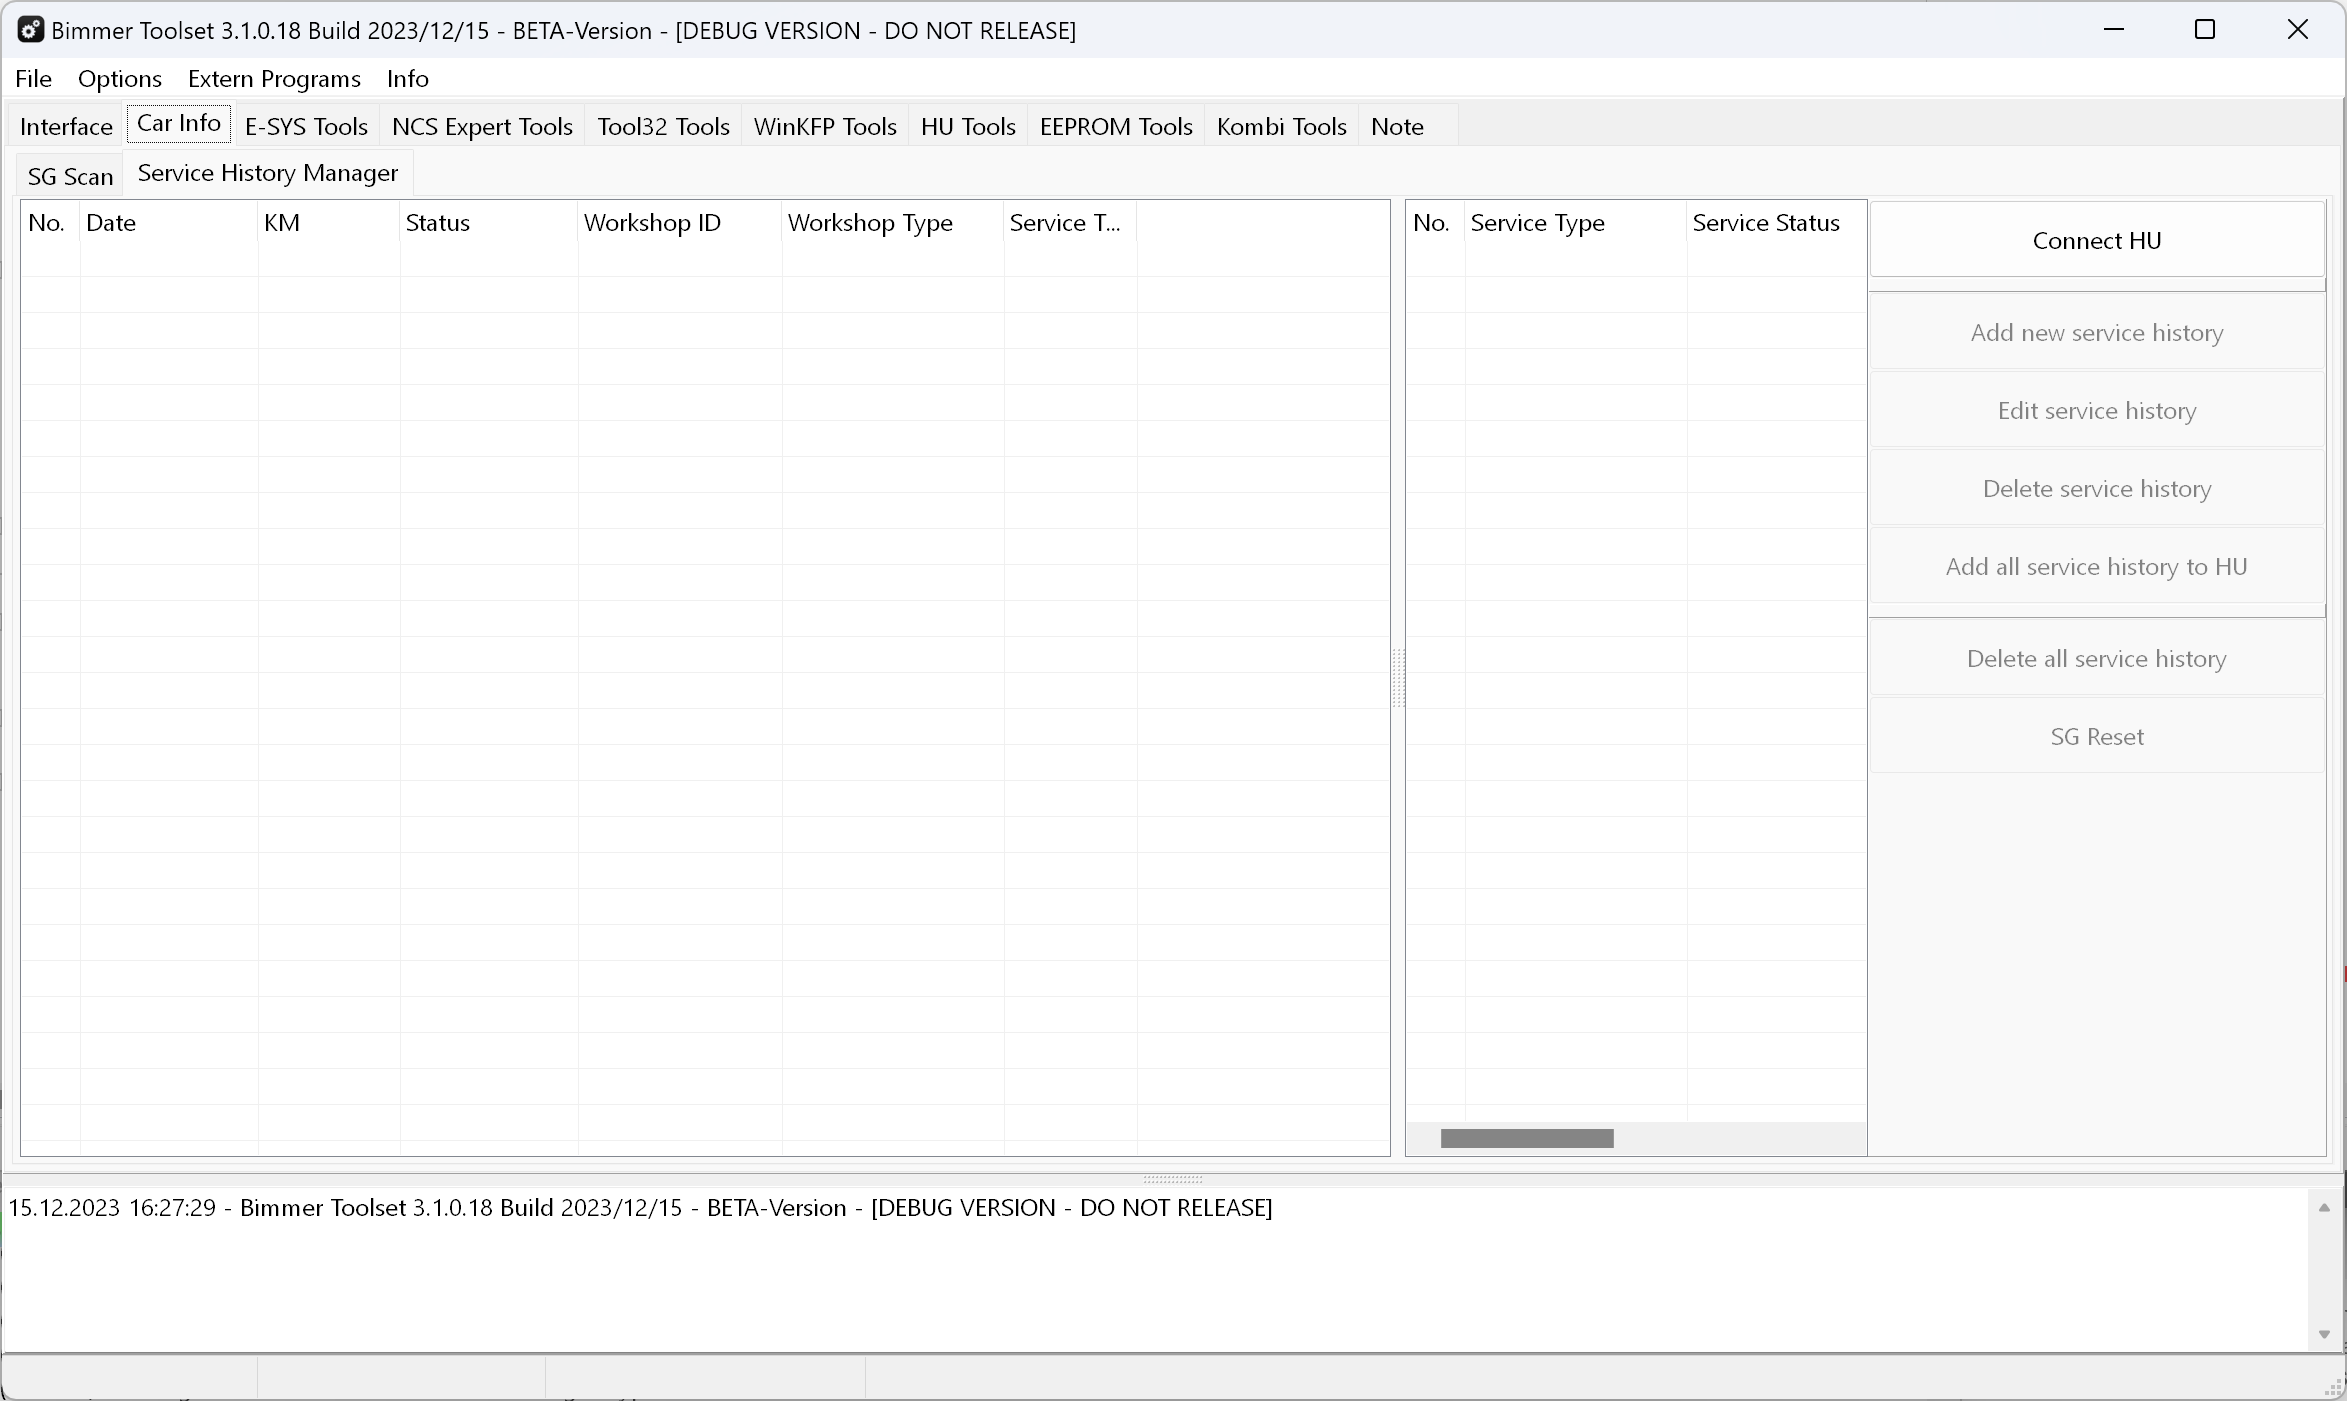Open the NCS Expert Tools tab
Image resolution: width=2347 pixels, height=1401 pixels.
pyautogui.click(x=482, y=127)
